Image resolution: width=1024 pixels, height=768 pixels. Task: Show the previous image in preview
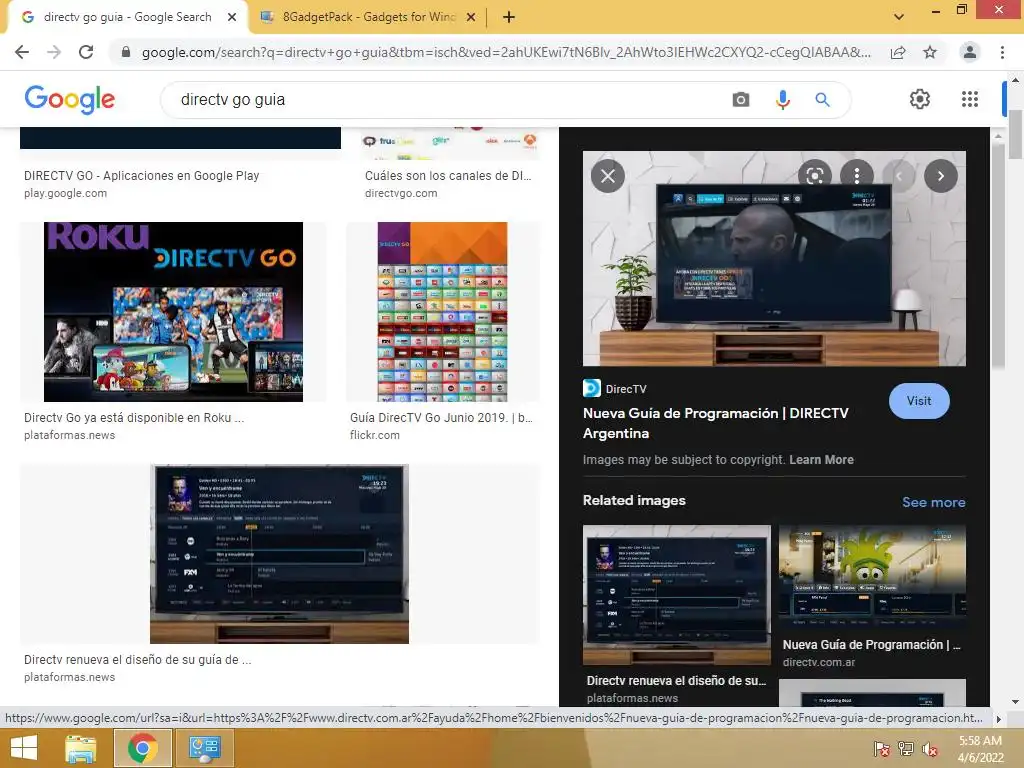pyautogui.click(x=899, y=176)
